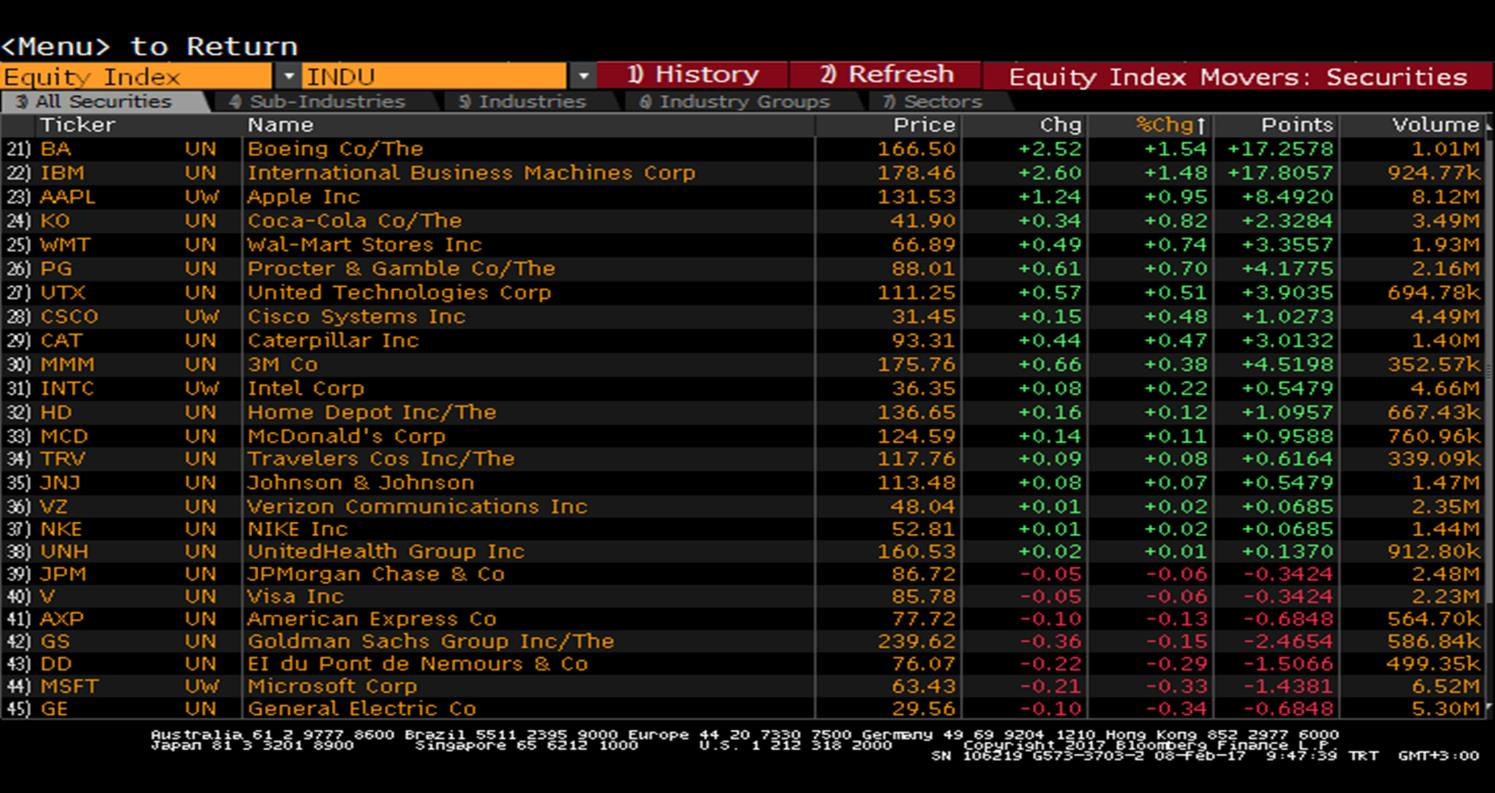
Task: Click Johnson & Johnson name
Action: click(x=360, y=483)
